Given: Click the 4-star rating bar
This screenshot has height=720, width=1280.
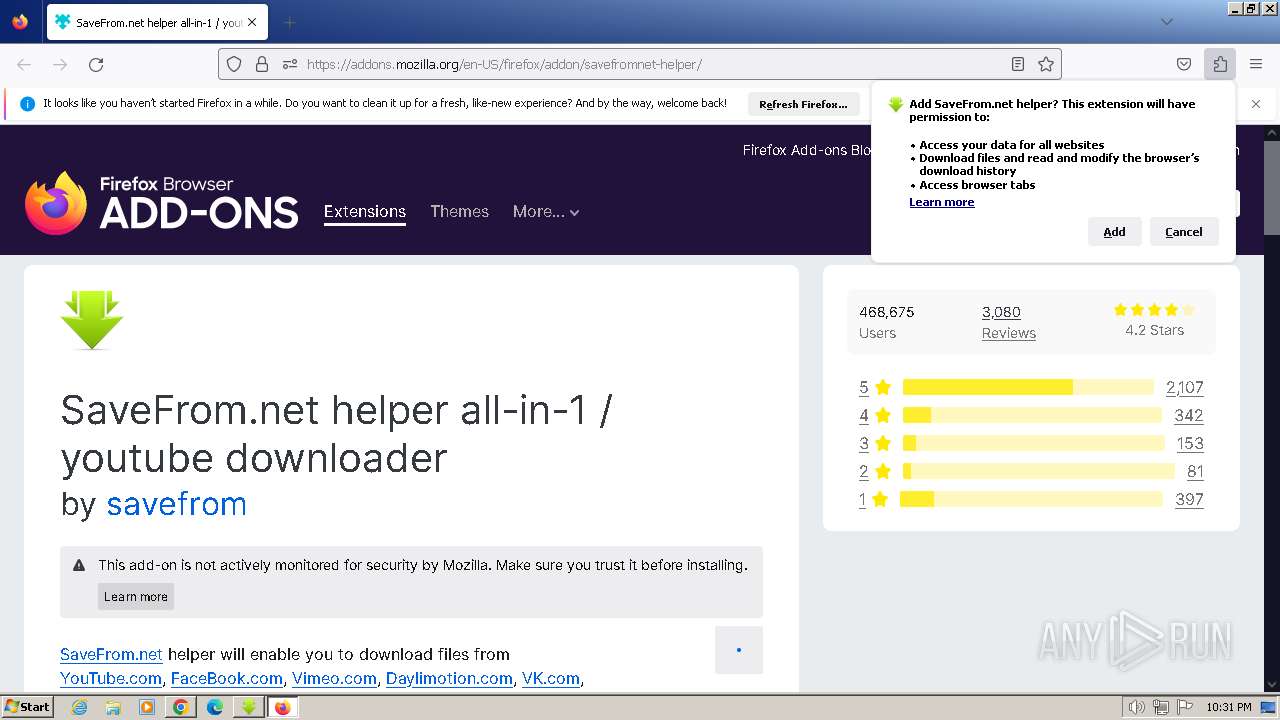Looking at the screenshot, I should click(x=1032, y=415).
